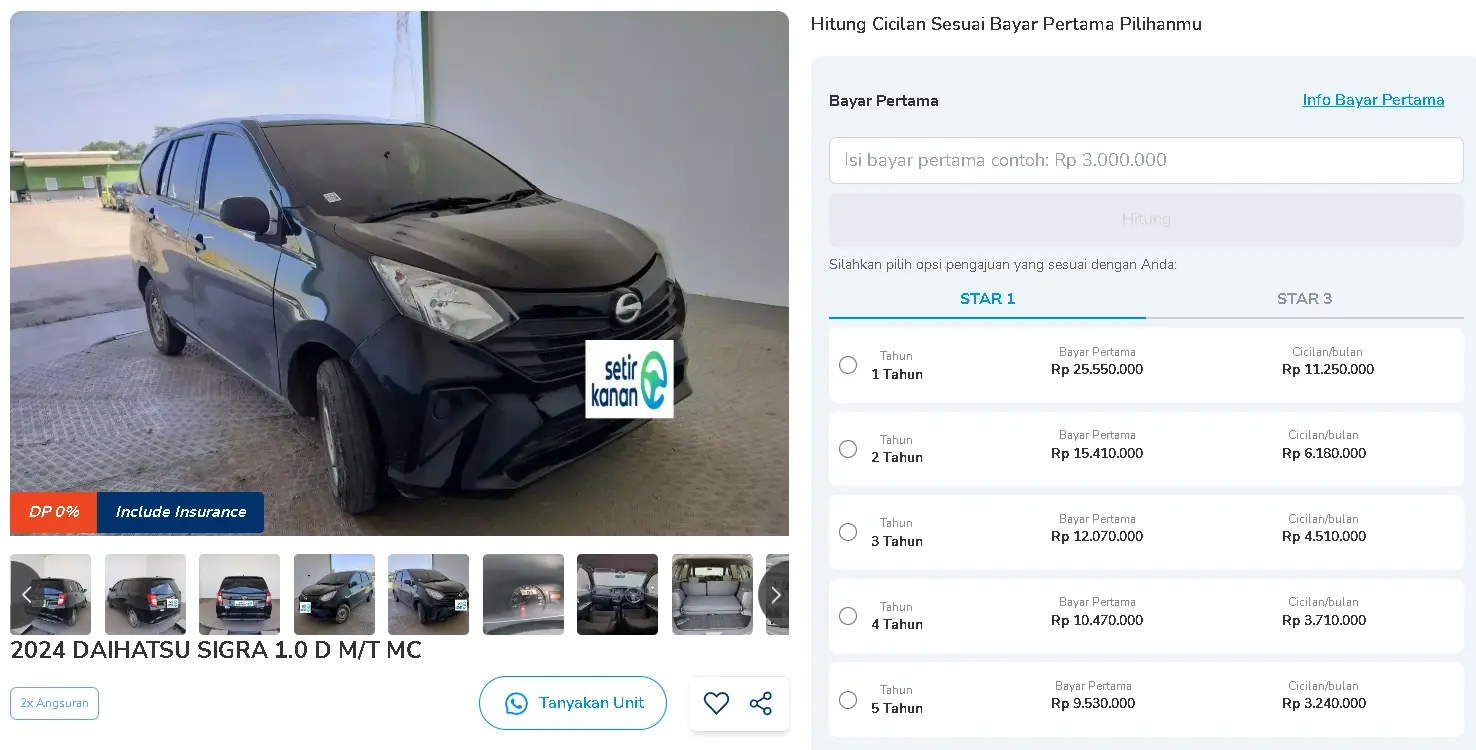This screenshot has width=1476, height=750.
Task: Click the share icon
Action: click(761, 703)
